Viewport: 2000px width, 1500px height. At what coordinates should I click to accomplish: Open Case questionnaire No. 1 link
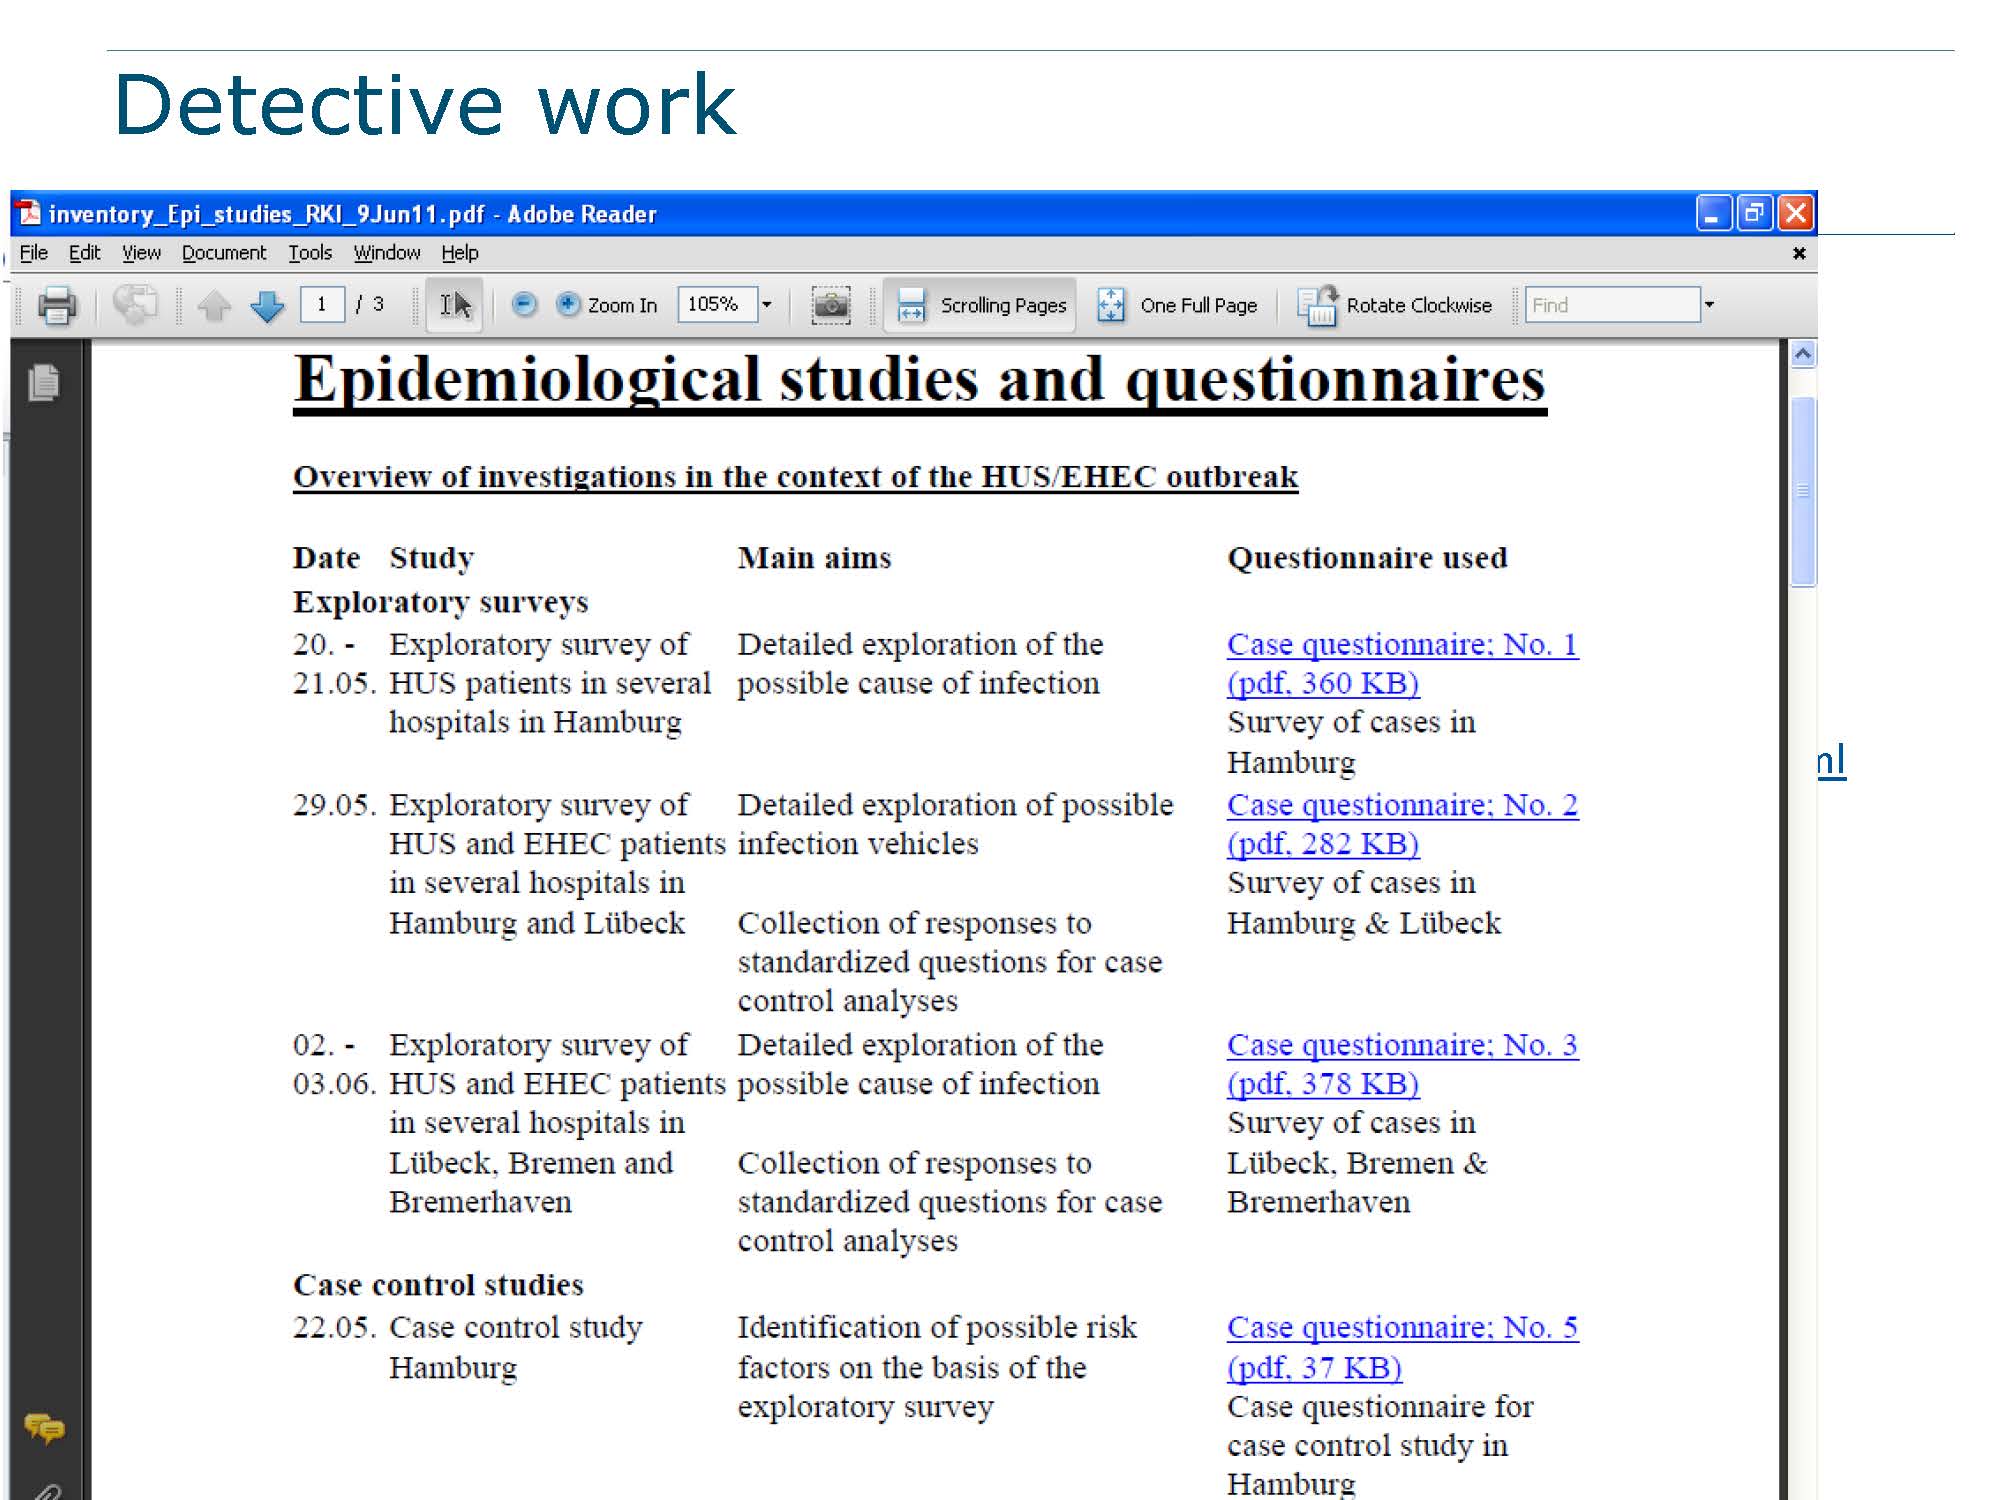point(1402,644)
